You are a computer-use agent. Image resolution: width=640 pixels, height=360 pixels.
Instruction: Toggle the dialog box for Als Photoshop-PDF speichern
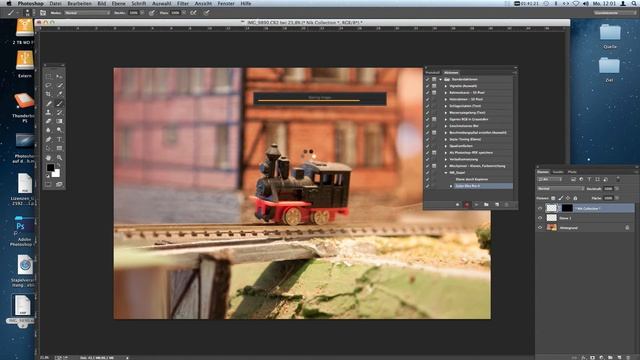434,152
